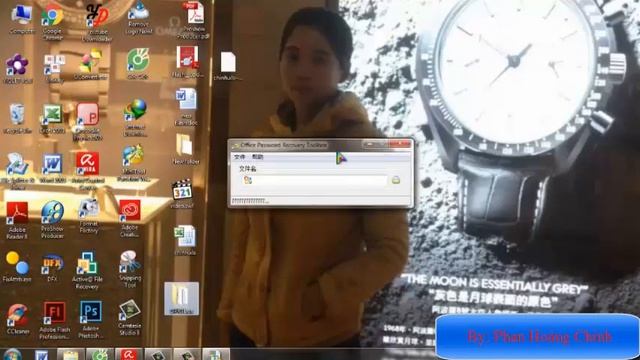
Task: Open the pink PowerPoint shortcut
Action: click(x=88, y=122)
